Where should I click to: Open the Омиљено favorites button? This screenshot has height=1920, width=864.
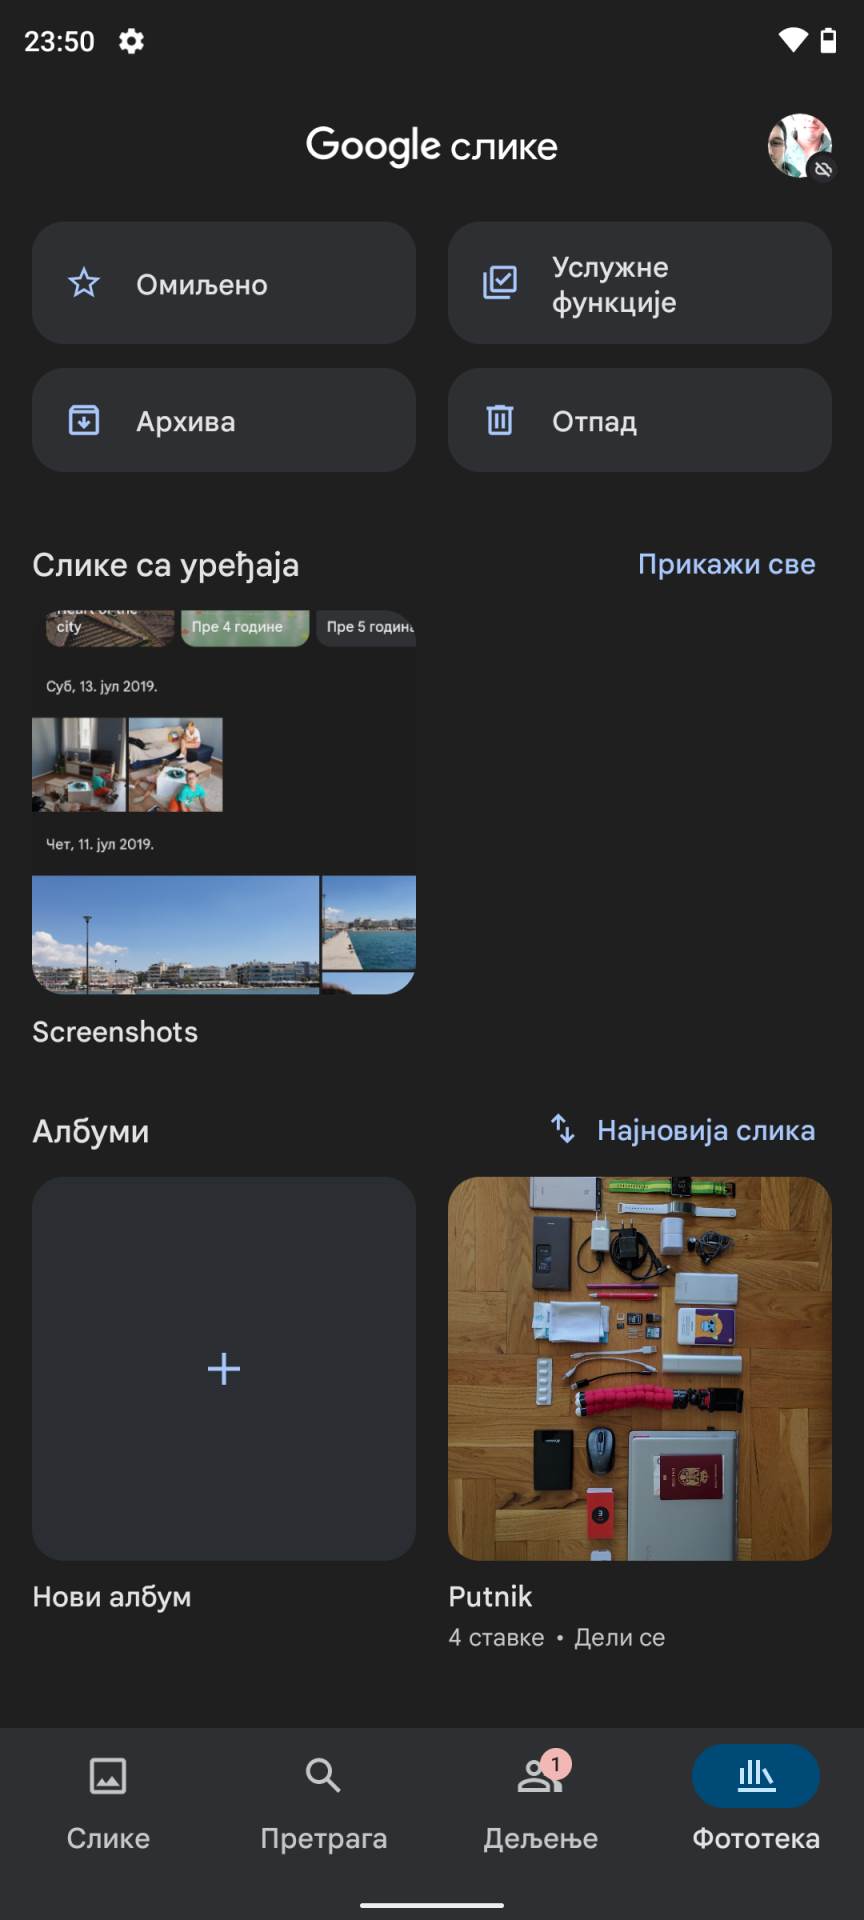pyautogui.click(x=224, y=283)
